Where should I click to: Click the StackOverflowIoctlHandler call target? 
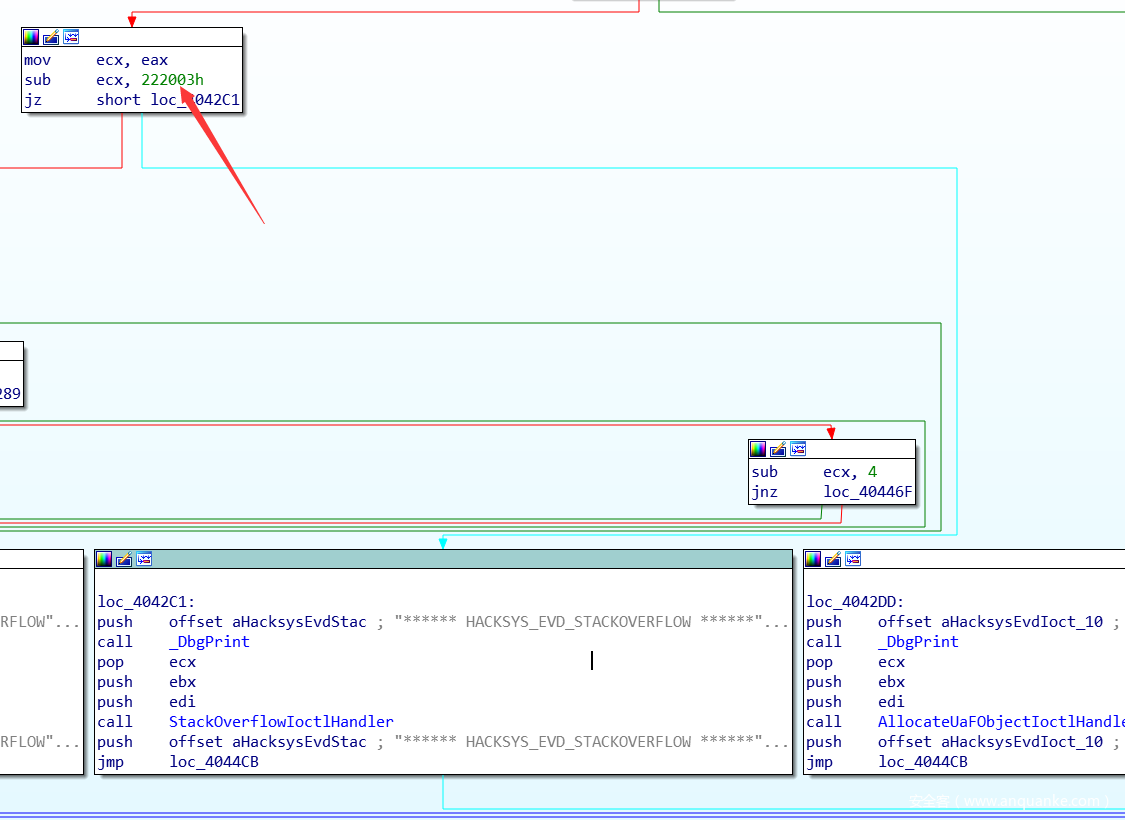(x=281, y=722)
